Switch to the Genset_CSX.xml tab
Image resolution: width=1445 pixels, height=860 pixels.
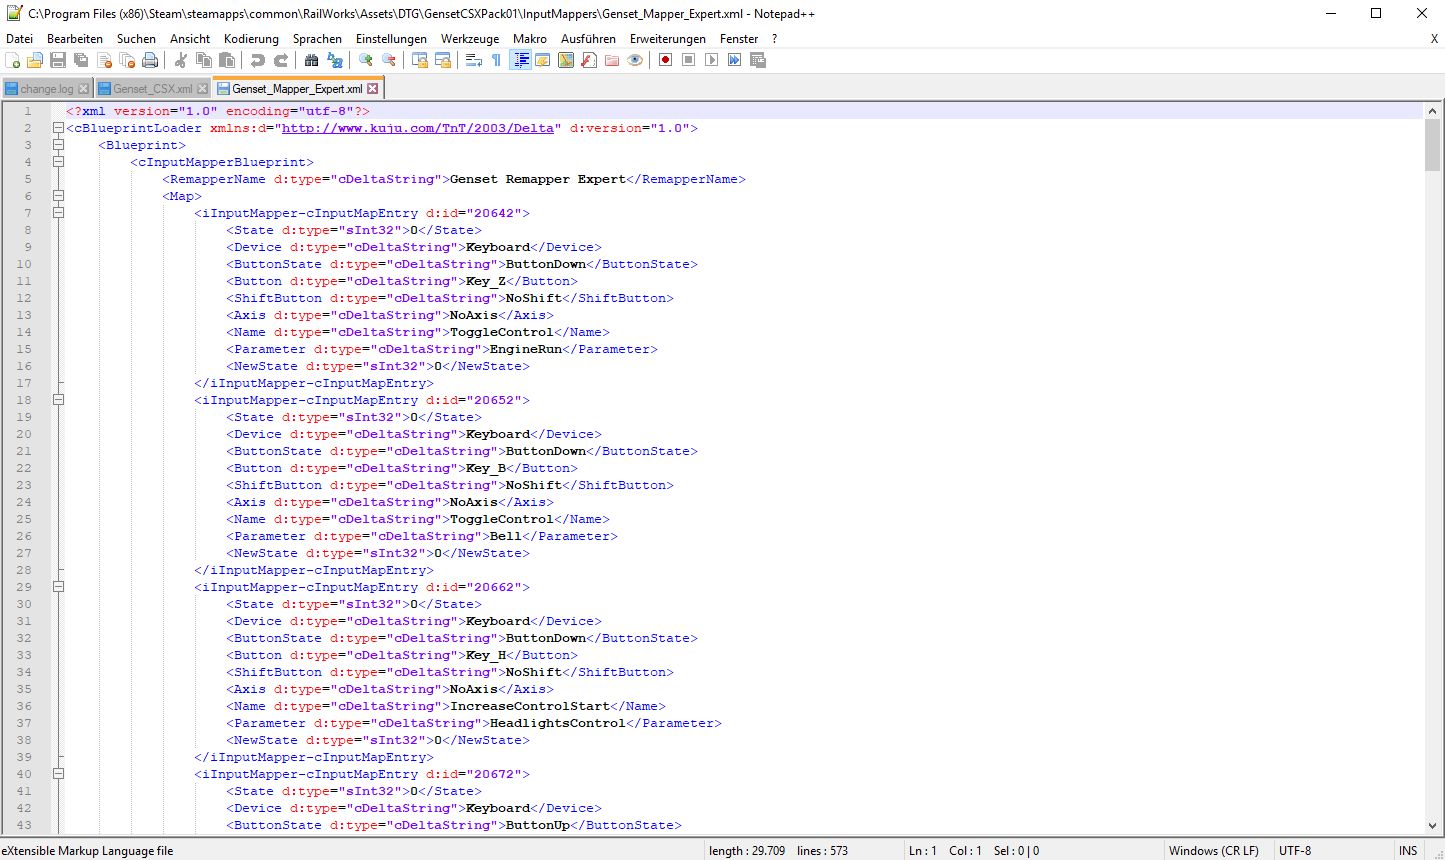click(152, 89)
